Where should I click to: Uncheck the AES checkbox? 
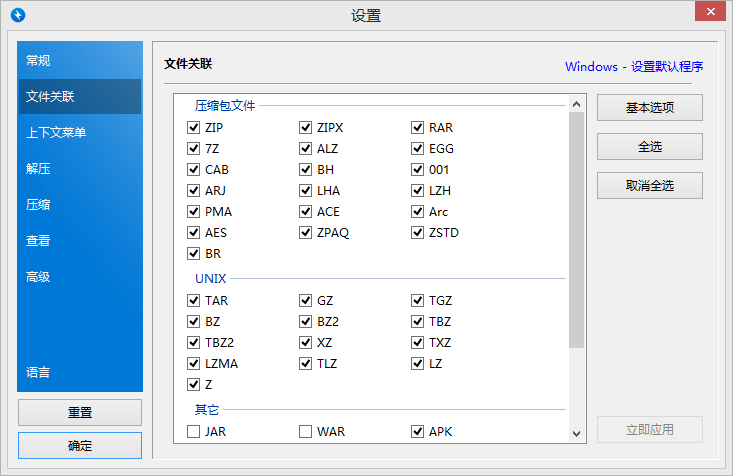[194, 232]
